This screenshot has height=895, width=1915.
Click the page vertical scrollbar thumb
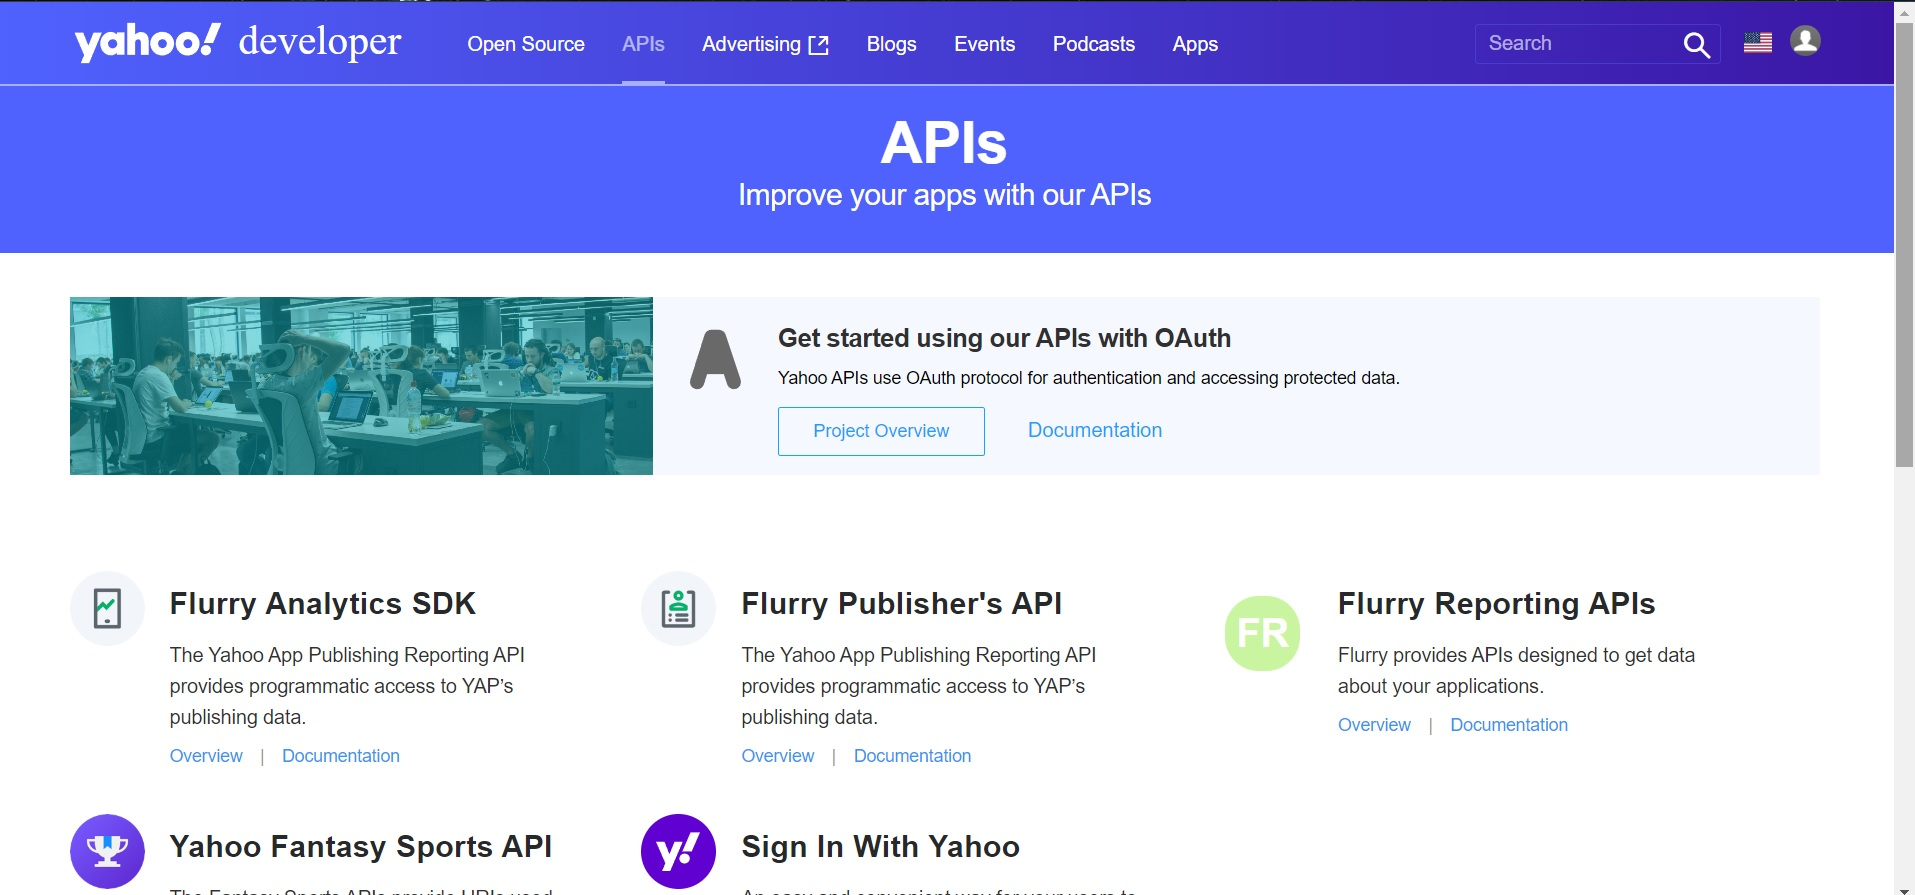click(1905, 245)
